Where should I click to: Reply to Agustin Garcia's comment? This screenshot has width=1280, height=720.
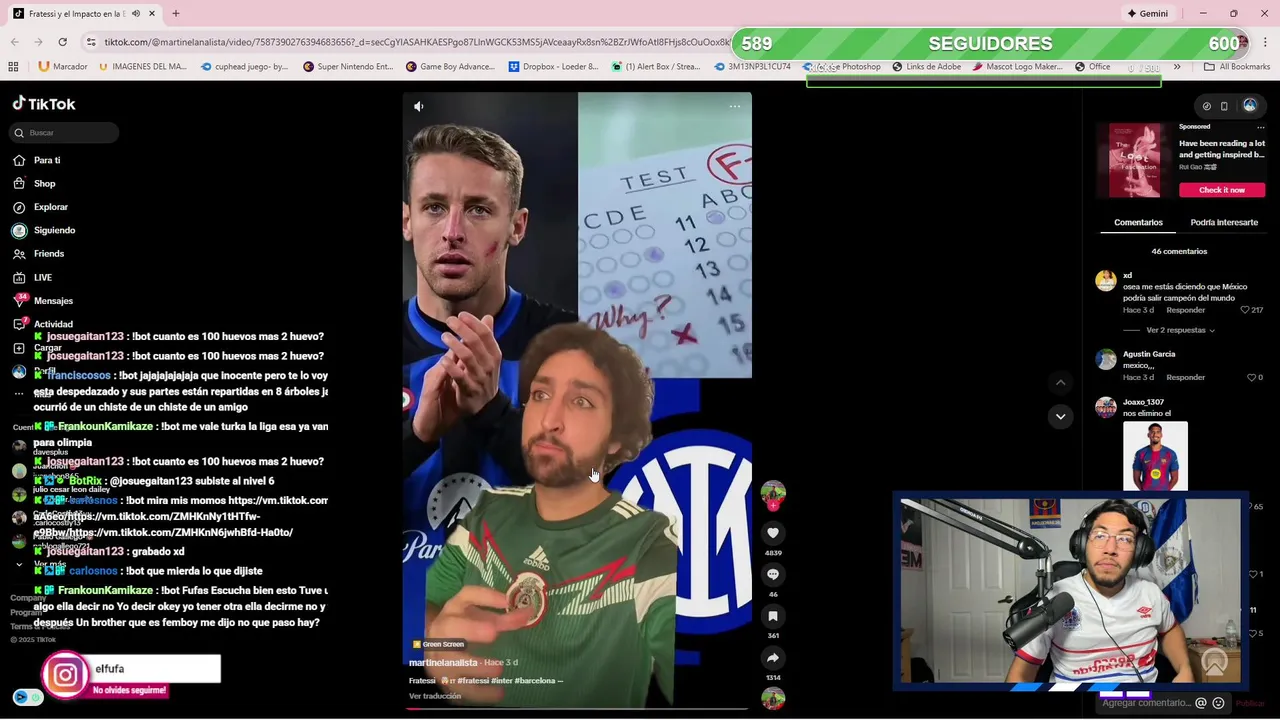click(x=1185, y=377)
